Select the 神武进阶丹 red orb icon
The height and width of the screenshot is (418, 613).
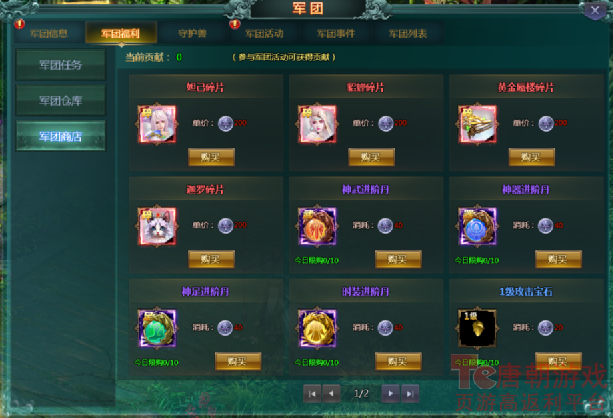pyautogui.click(x=317, y=226)
